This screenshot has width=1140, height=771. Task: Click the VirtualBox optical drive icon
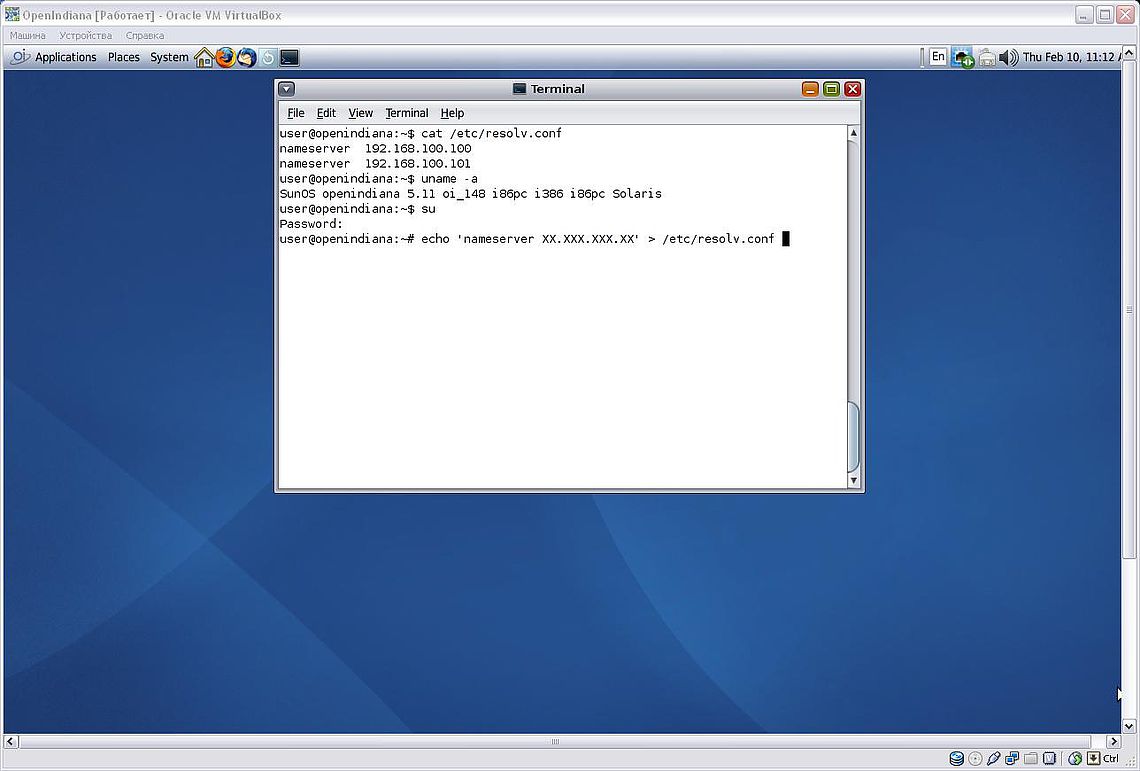point(976,759)
